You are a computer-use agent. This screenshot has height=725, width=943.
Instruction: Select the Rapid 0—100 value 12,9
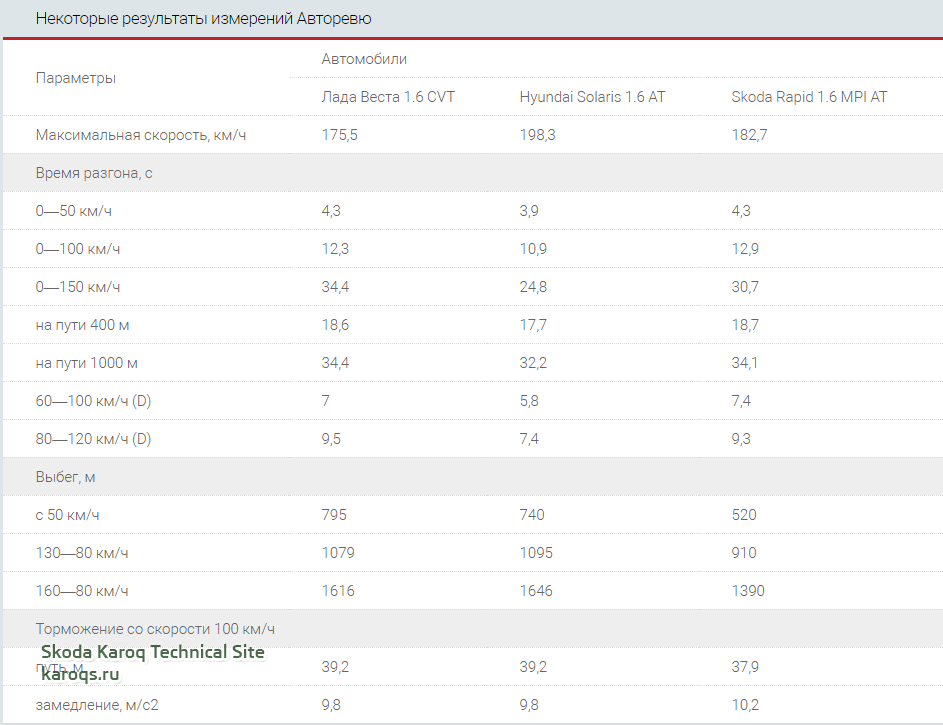tap(745, 249)
